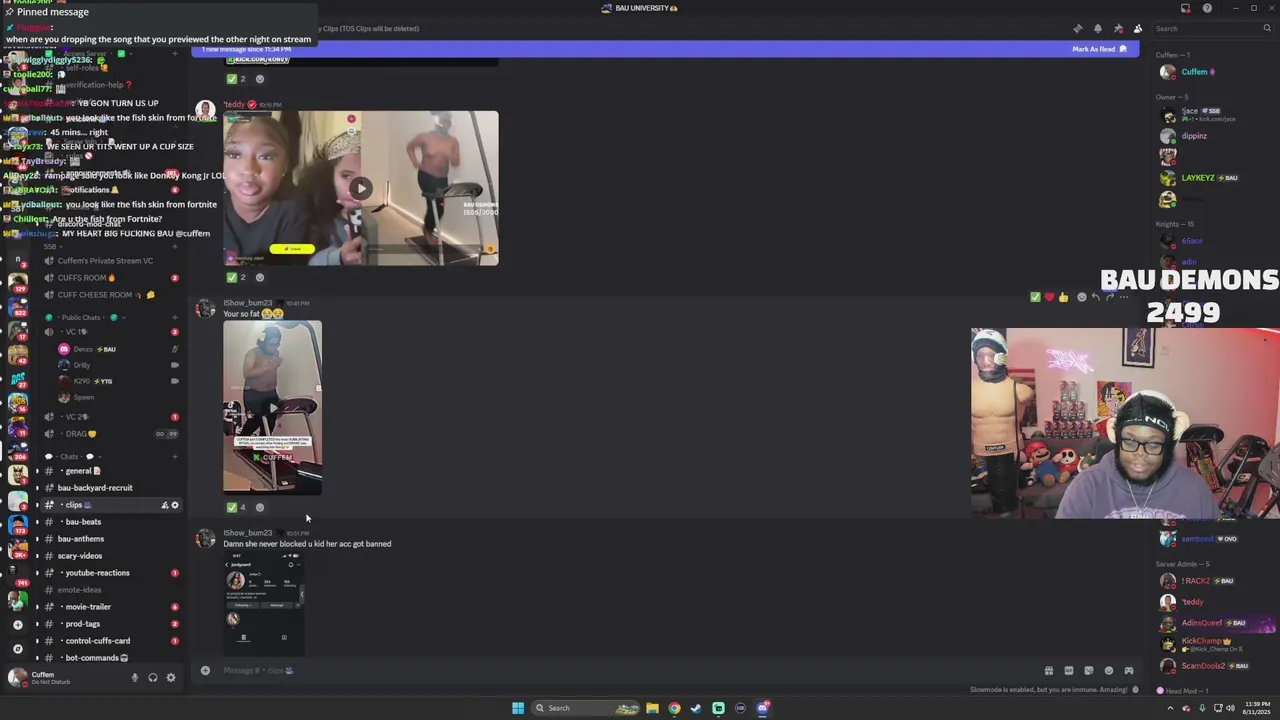
Task: Join the DRAG voice channel
Action: pyautogui.click(x=110, y=434)
